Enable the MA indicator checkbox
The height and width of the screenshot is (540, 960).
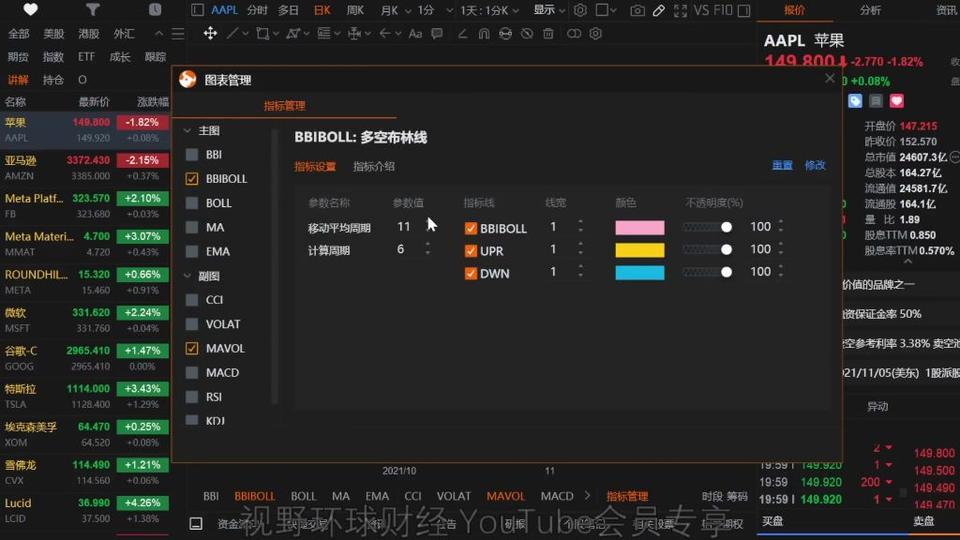pyautogui.click(x=192, y=227)
